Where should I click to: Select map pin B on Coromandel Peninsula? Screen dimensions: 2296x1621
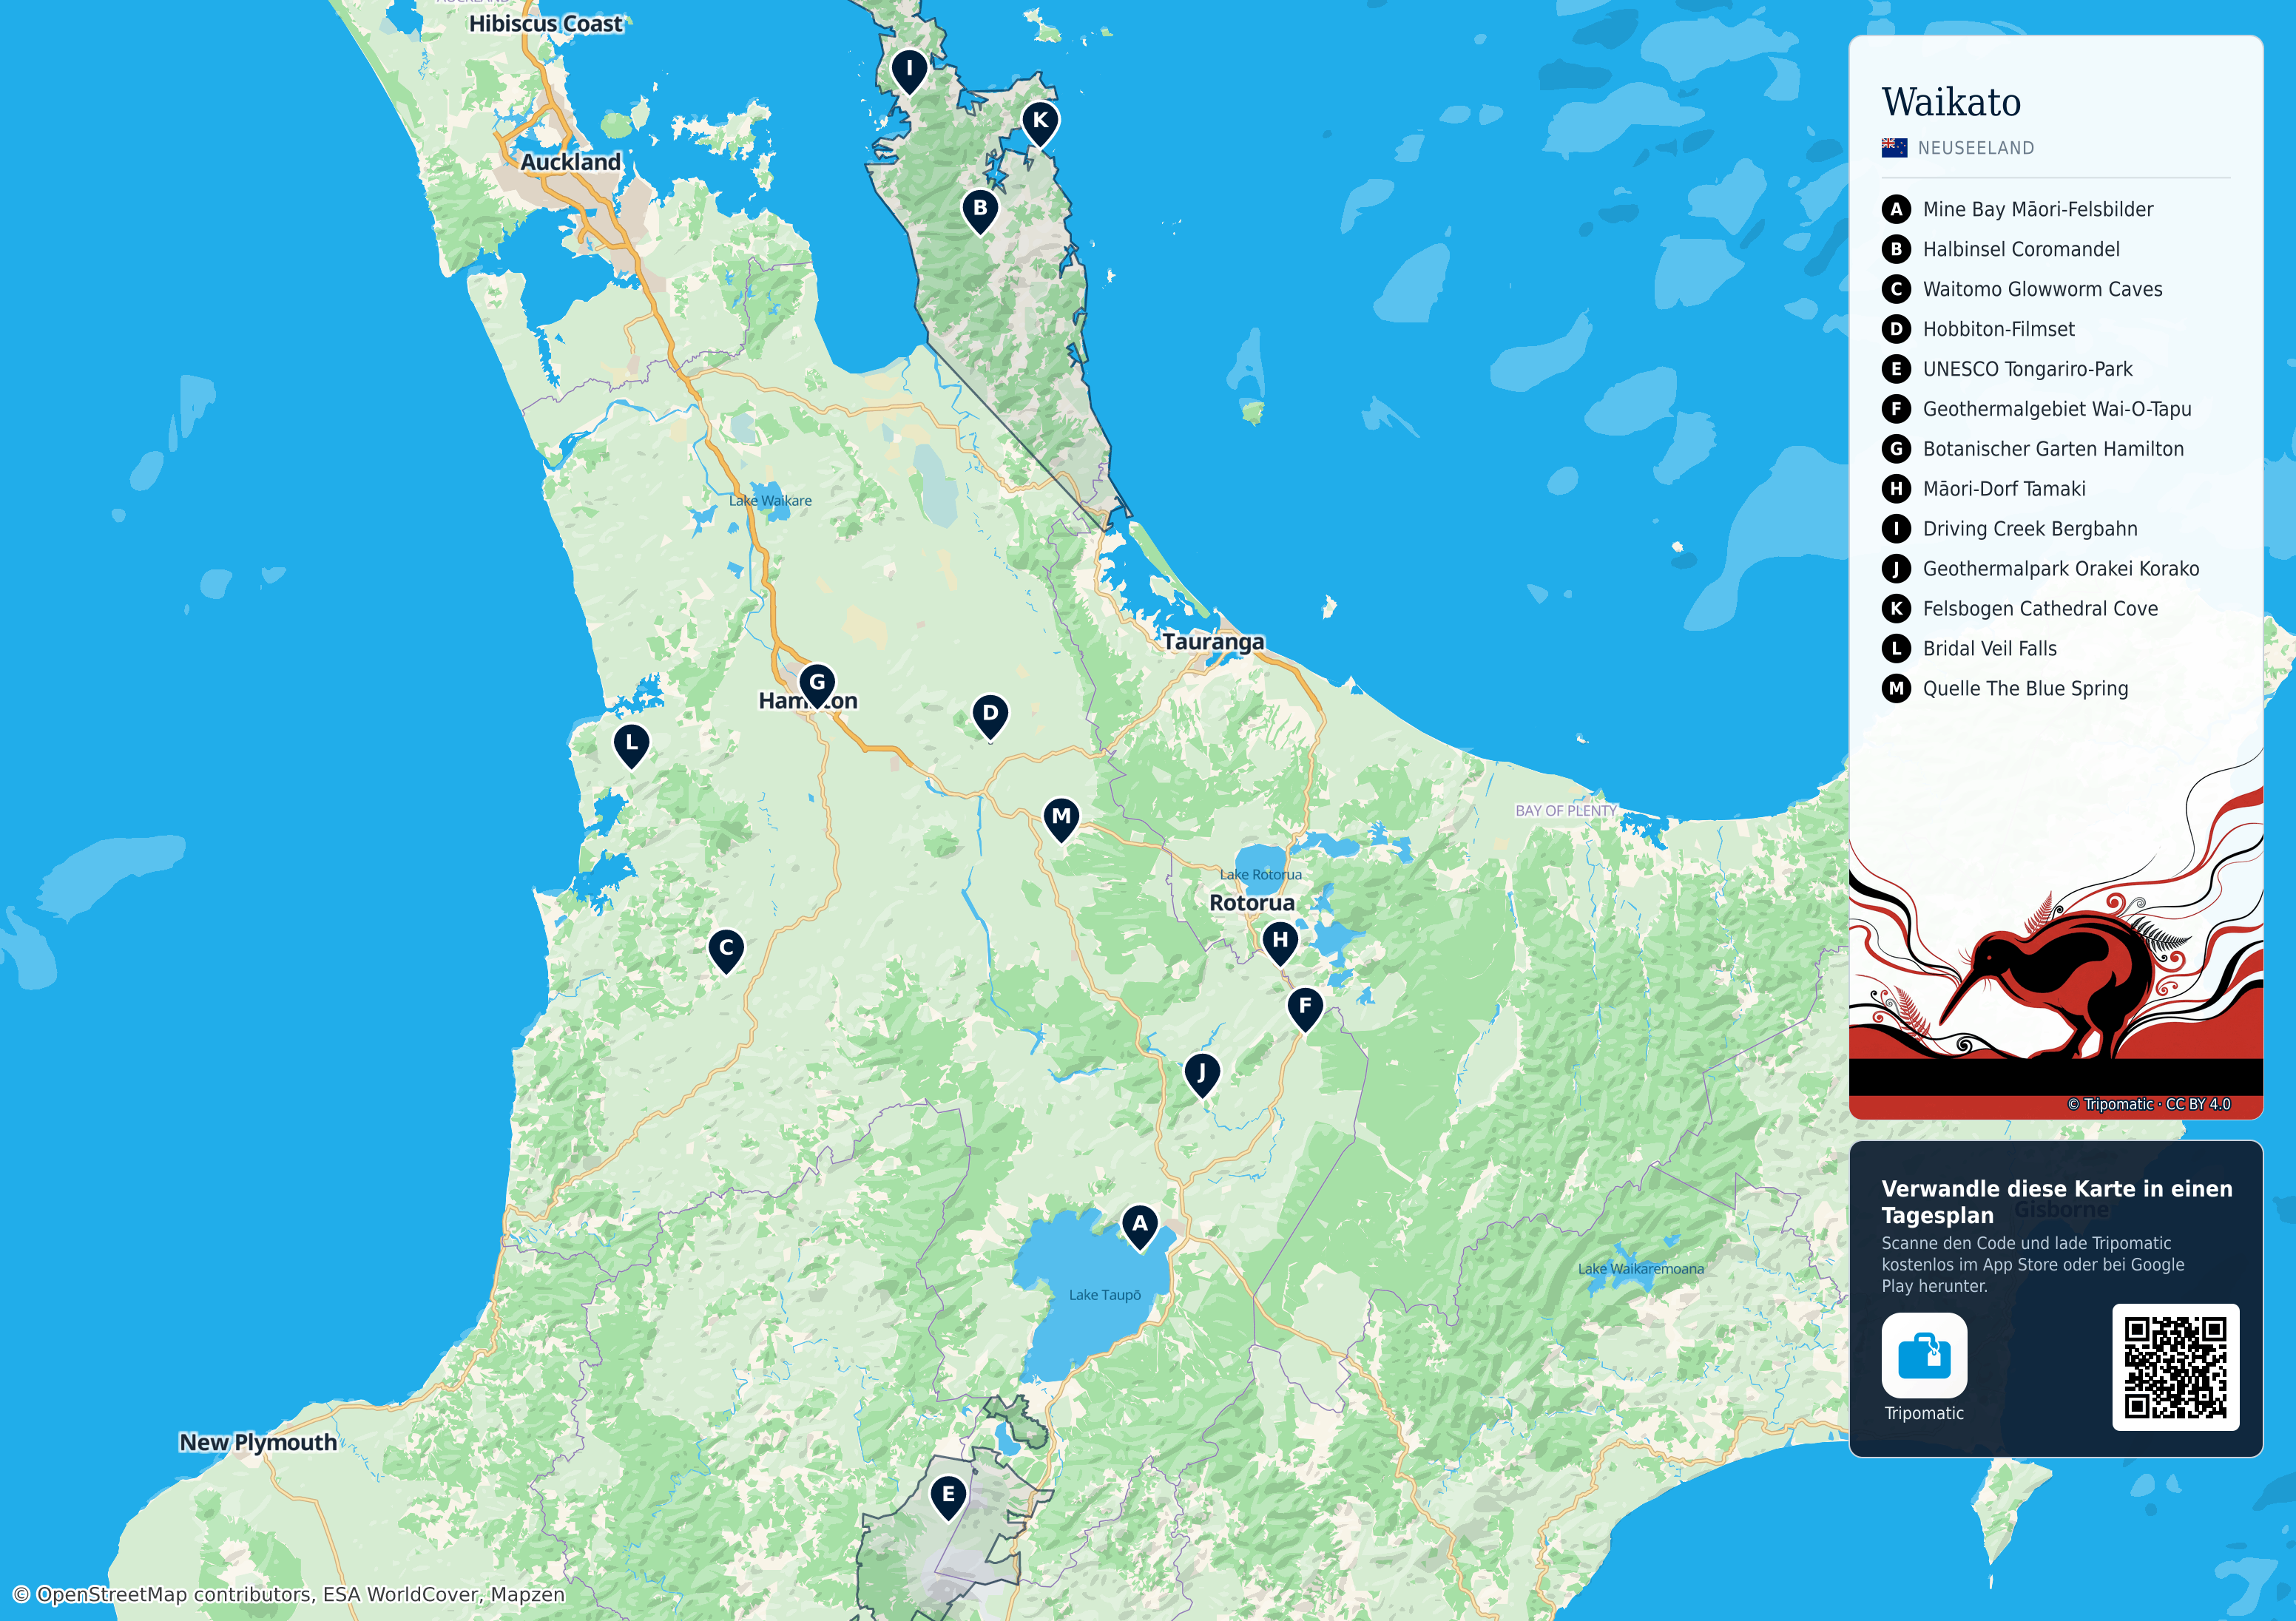coord(980,211)
